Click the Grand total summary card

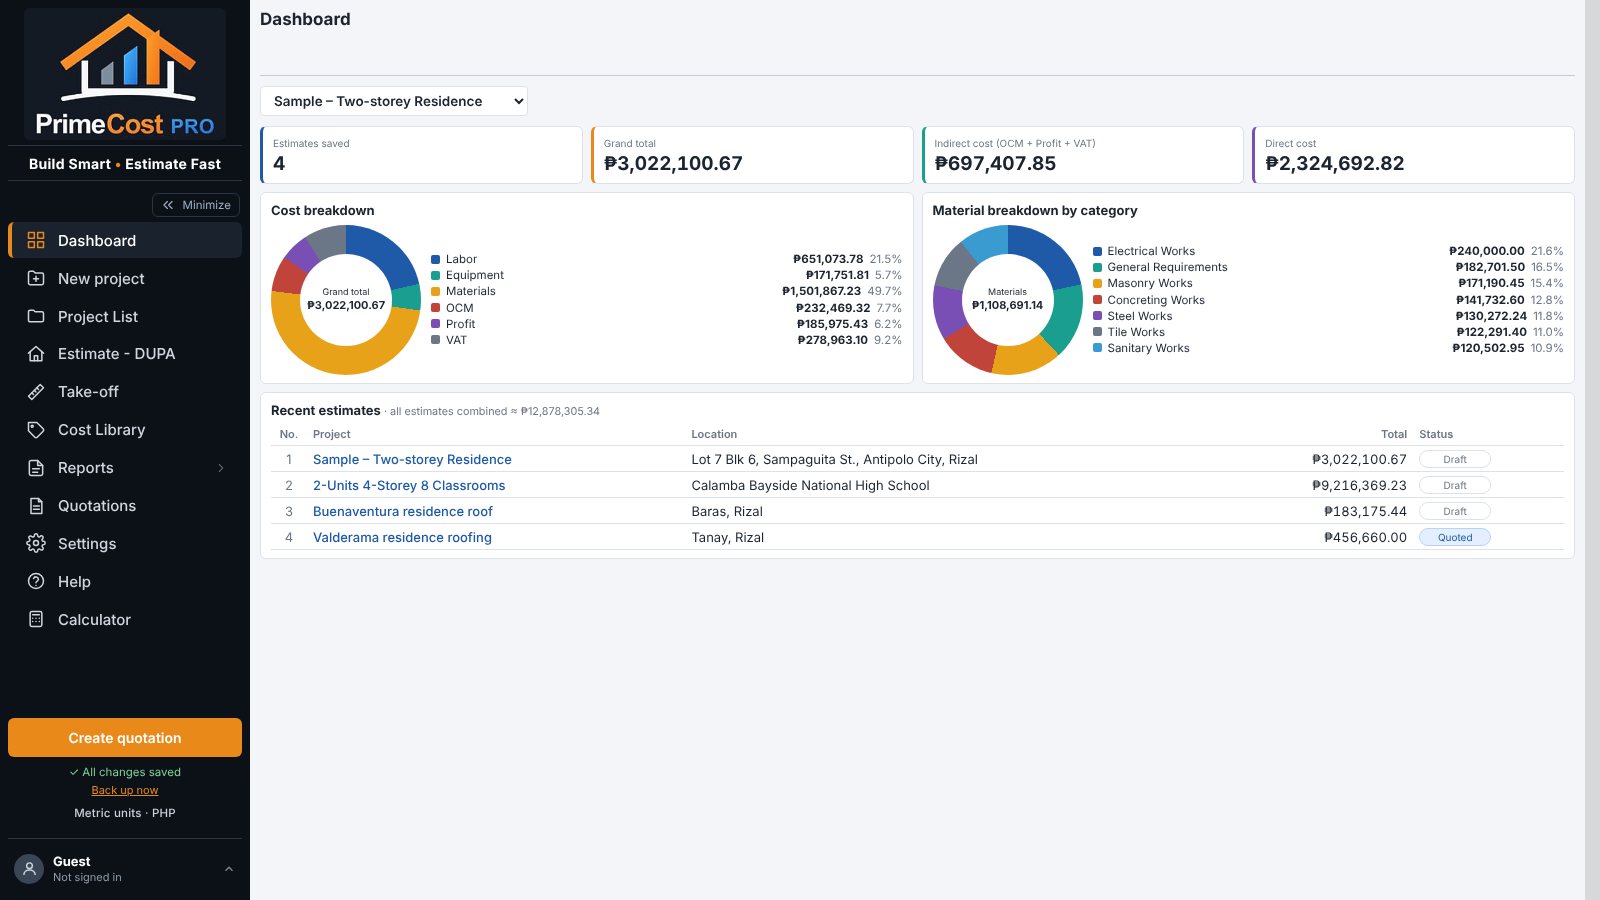tap(752, 155)
